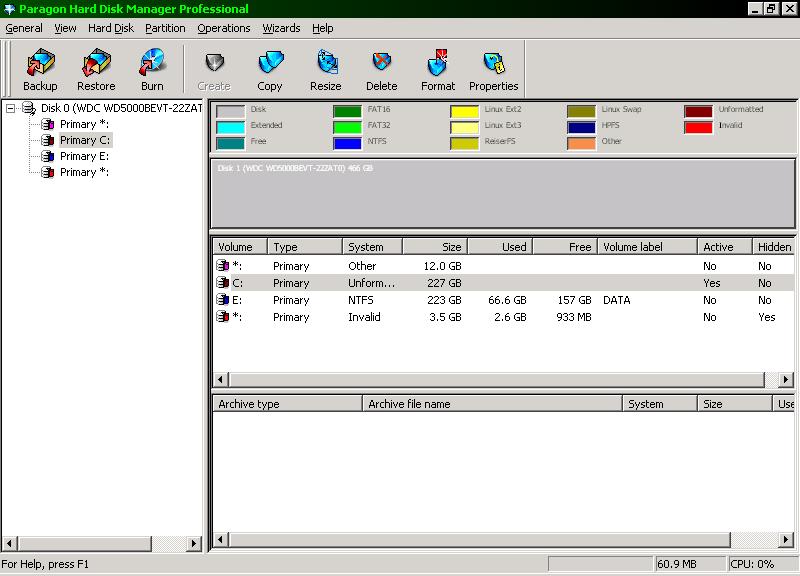
Task: Open the Operations menu
Action: (x=224, y=28)
